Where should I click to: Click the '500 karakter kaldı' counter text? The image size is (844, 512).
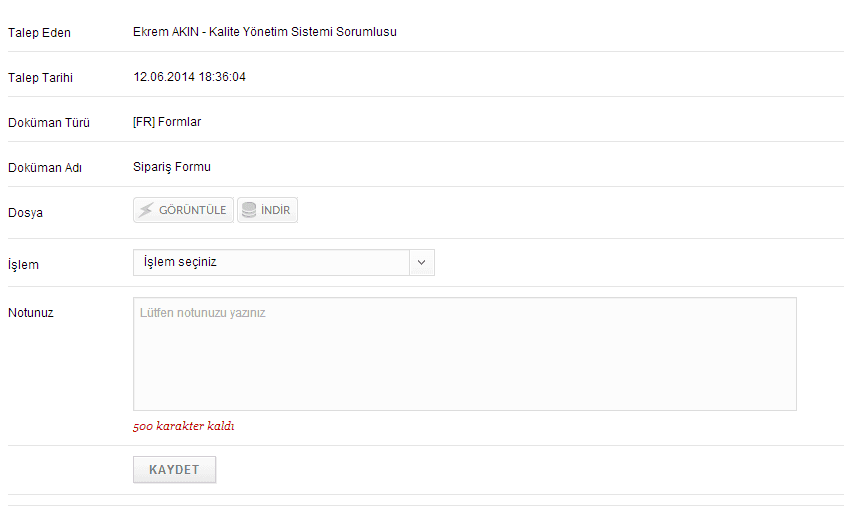click(184, 426)
